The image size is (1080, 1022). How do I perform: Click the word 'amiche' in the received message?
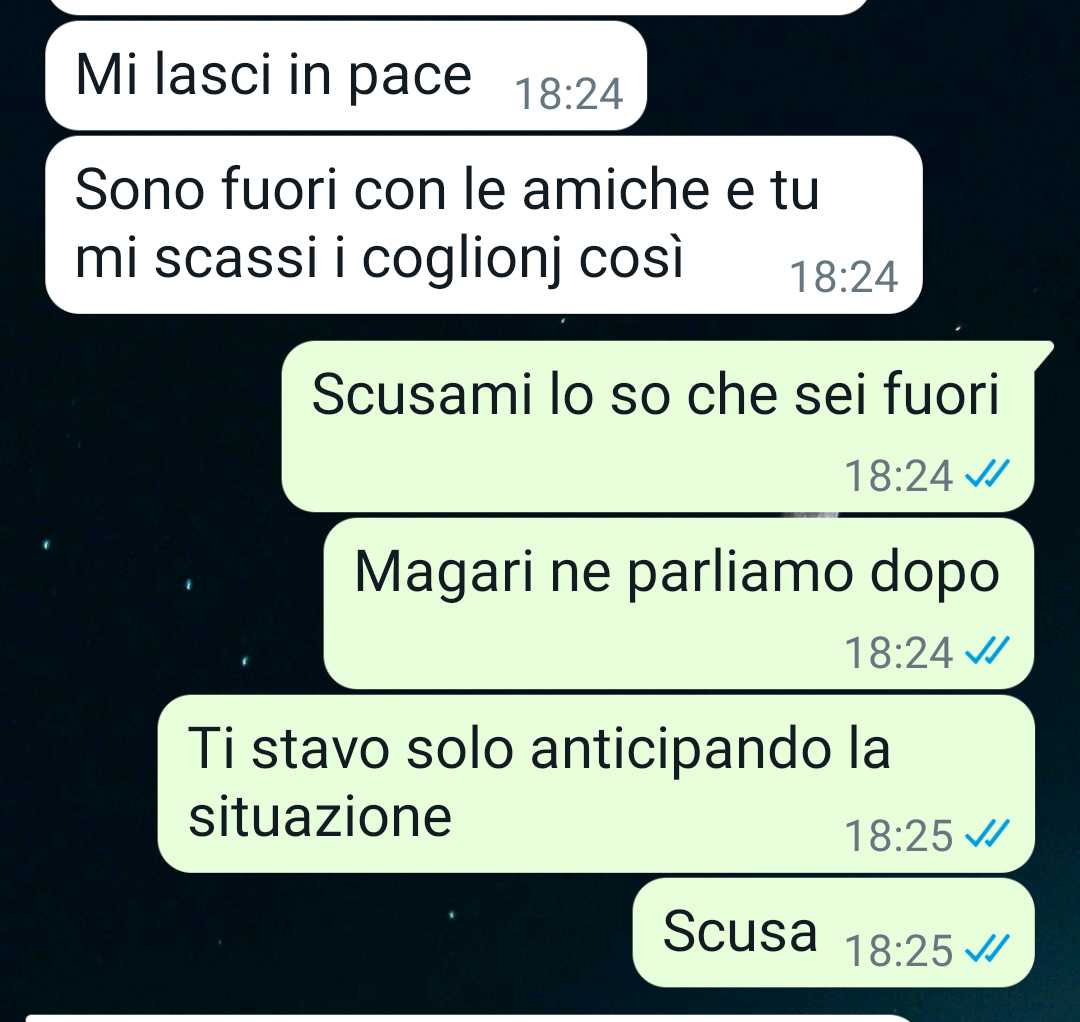click(x=616, y=189)
